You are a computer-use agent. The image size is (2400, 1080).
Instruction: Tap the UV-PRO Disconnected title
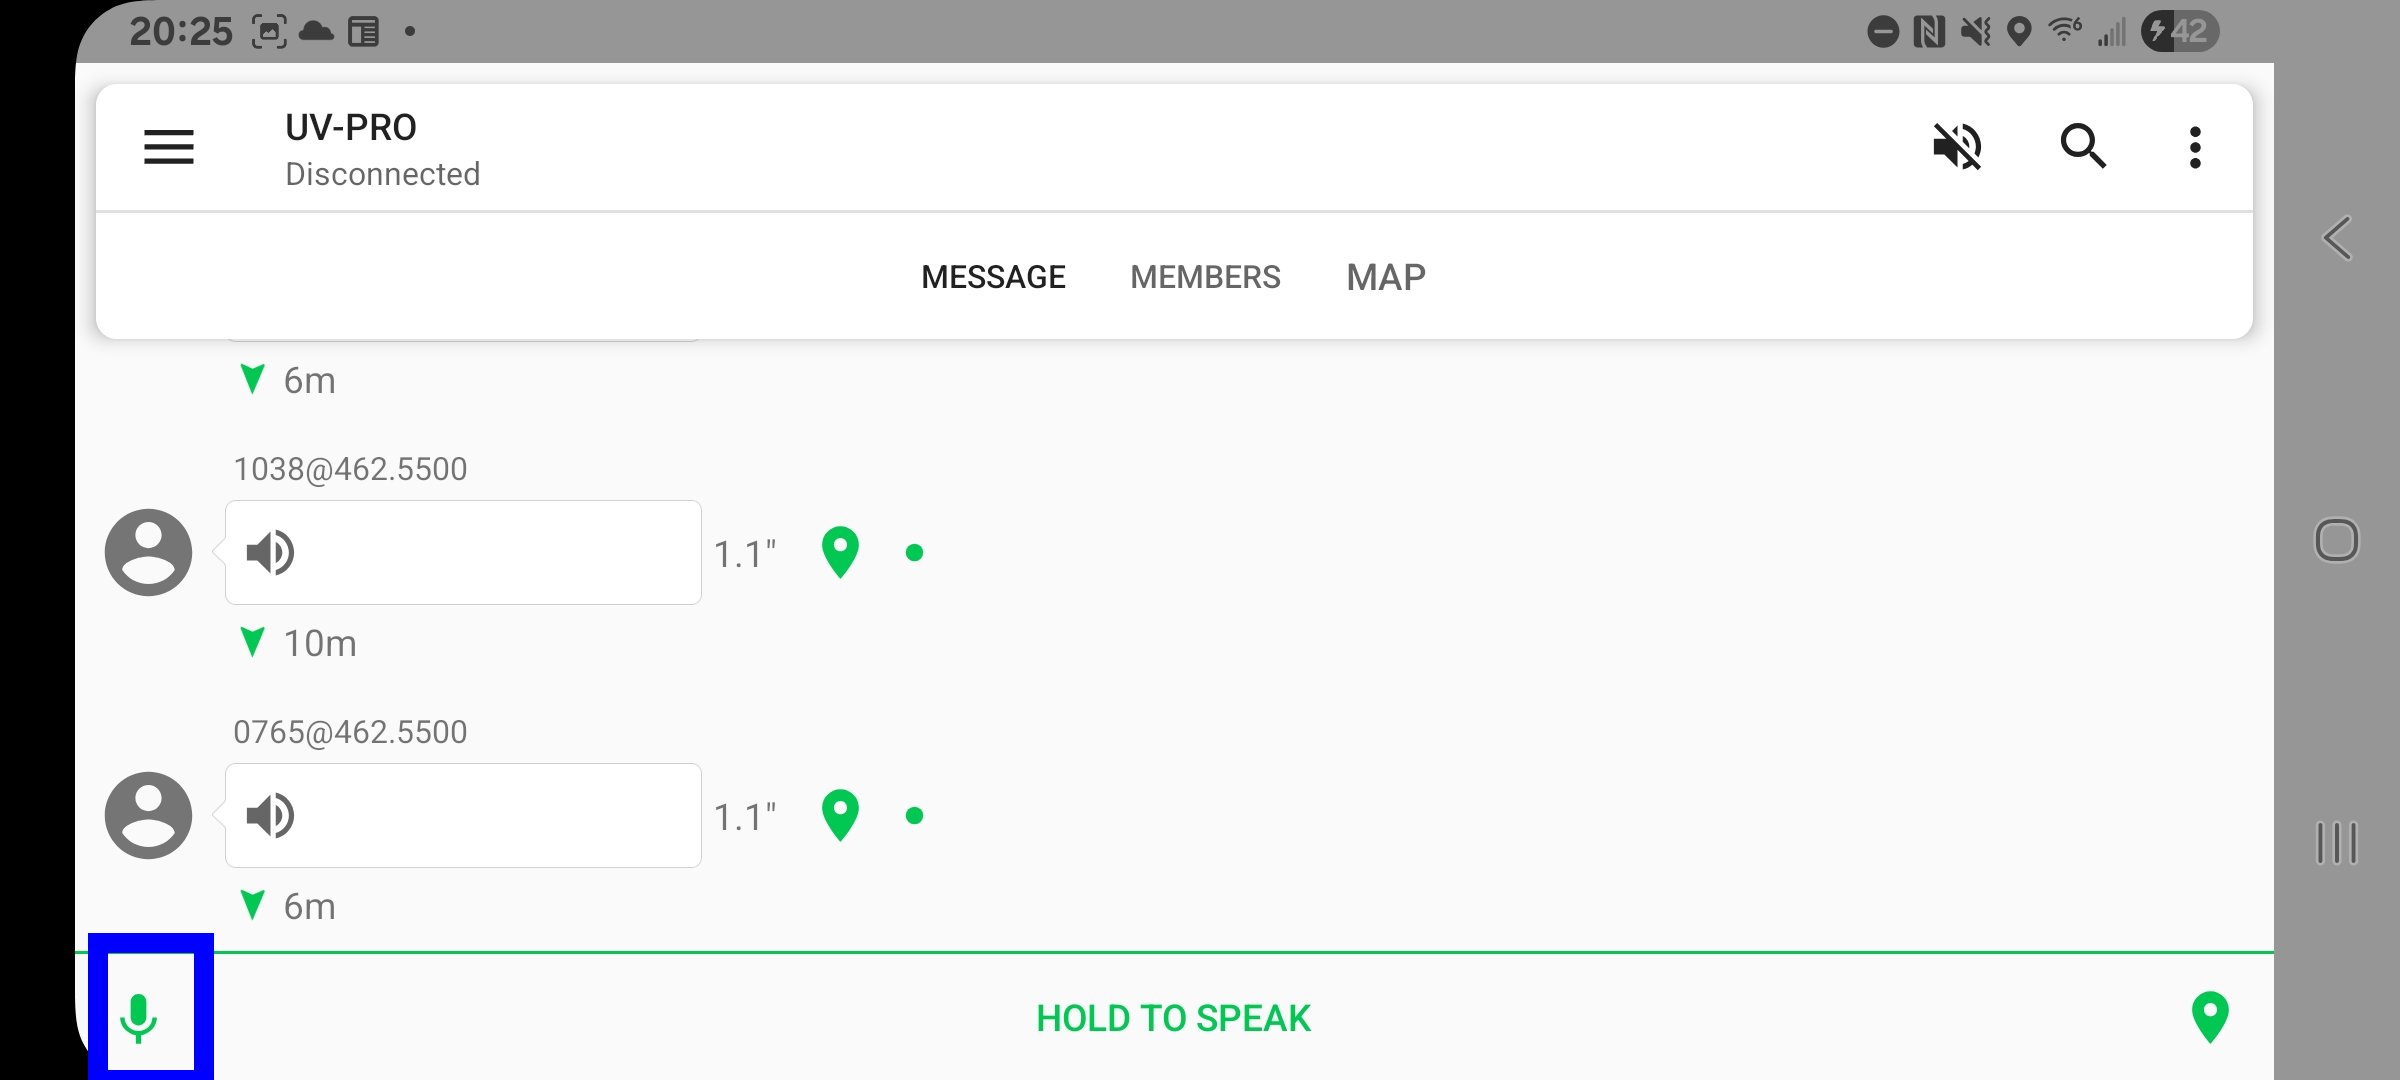click(382, 149)
